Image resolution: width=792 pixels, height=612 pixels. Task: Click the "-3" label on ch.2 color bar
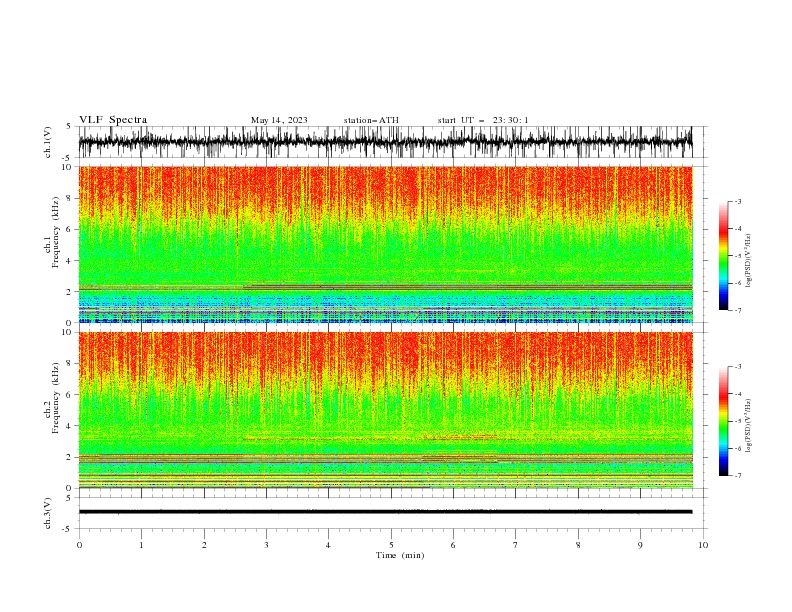coord(738,367)
